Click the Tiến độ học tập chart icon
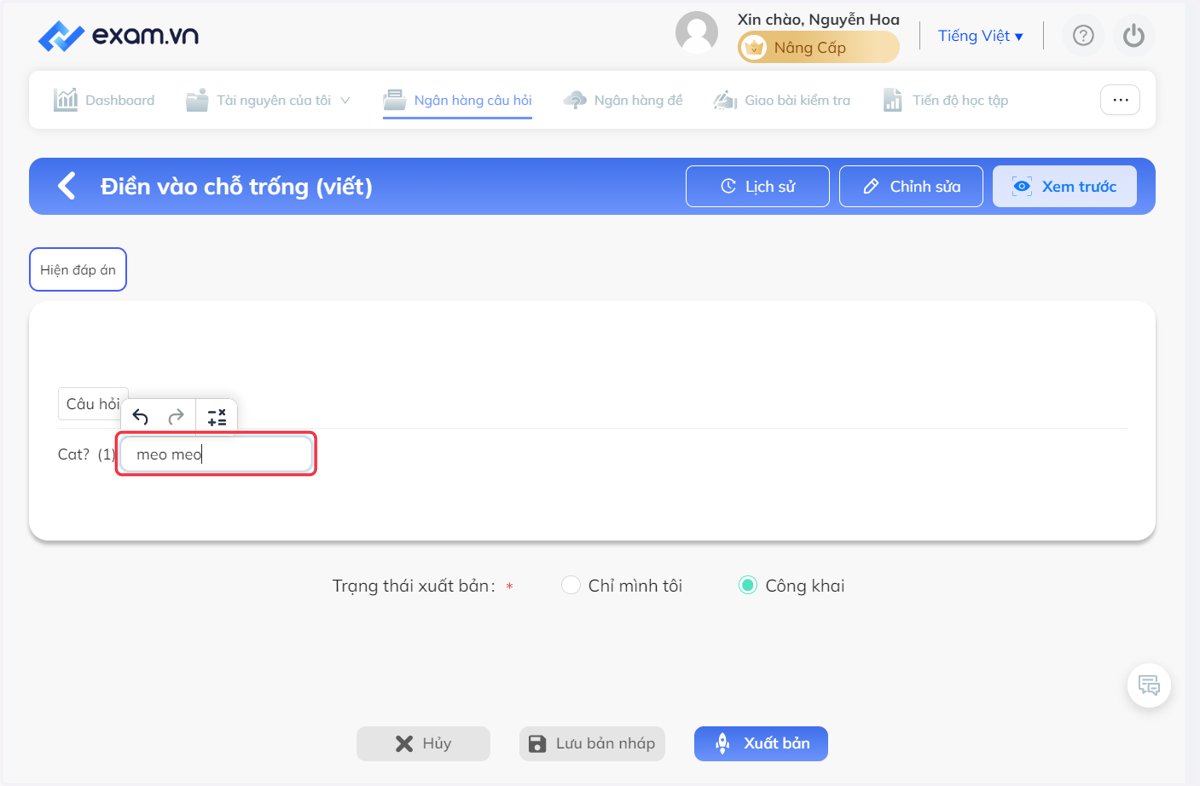Screen dimensions: 1200x786 [893, 100]
